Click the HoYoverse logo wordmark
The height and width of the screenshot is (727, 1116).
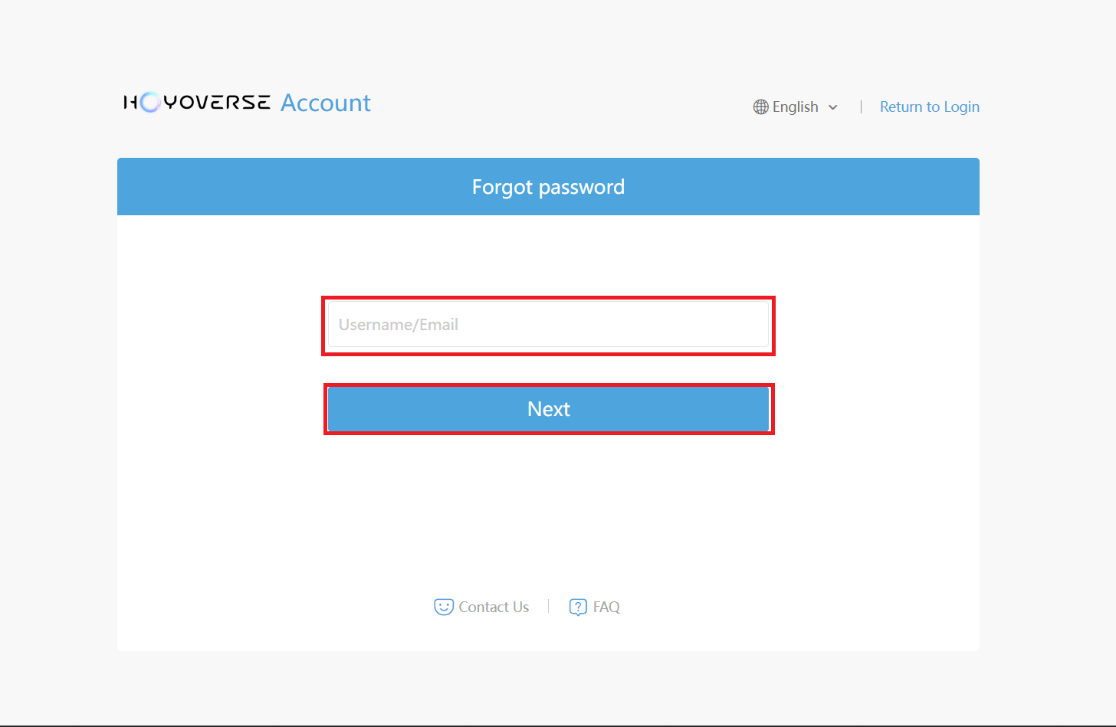tap(196, 103)
